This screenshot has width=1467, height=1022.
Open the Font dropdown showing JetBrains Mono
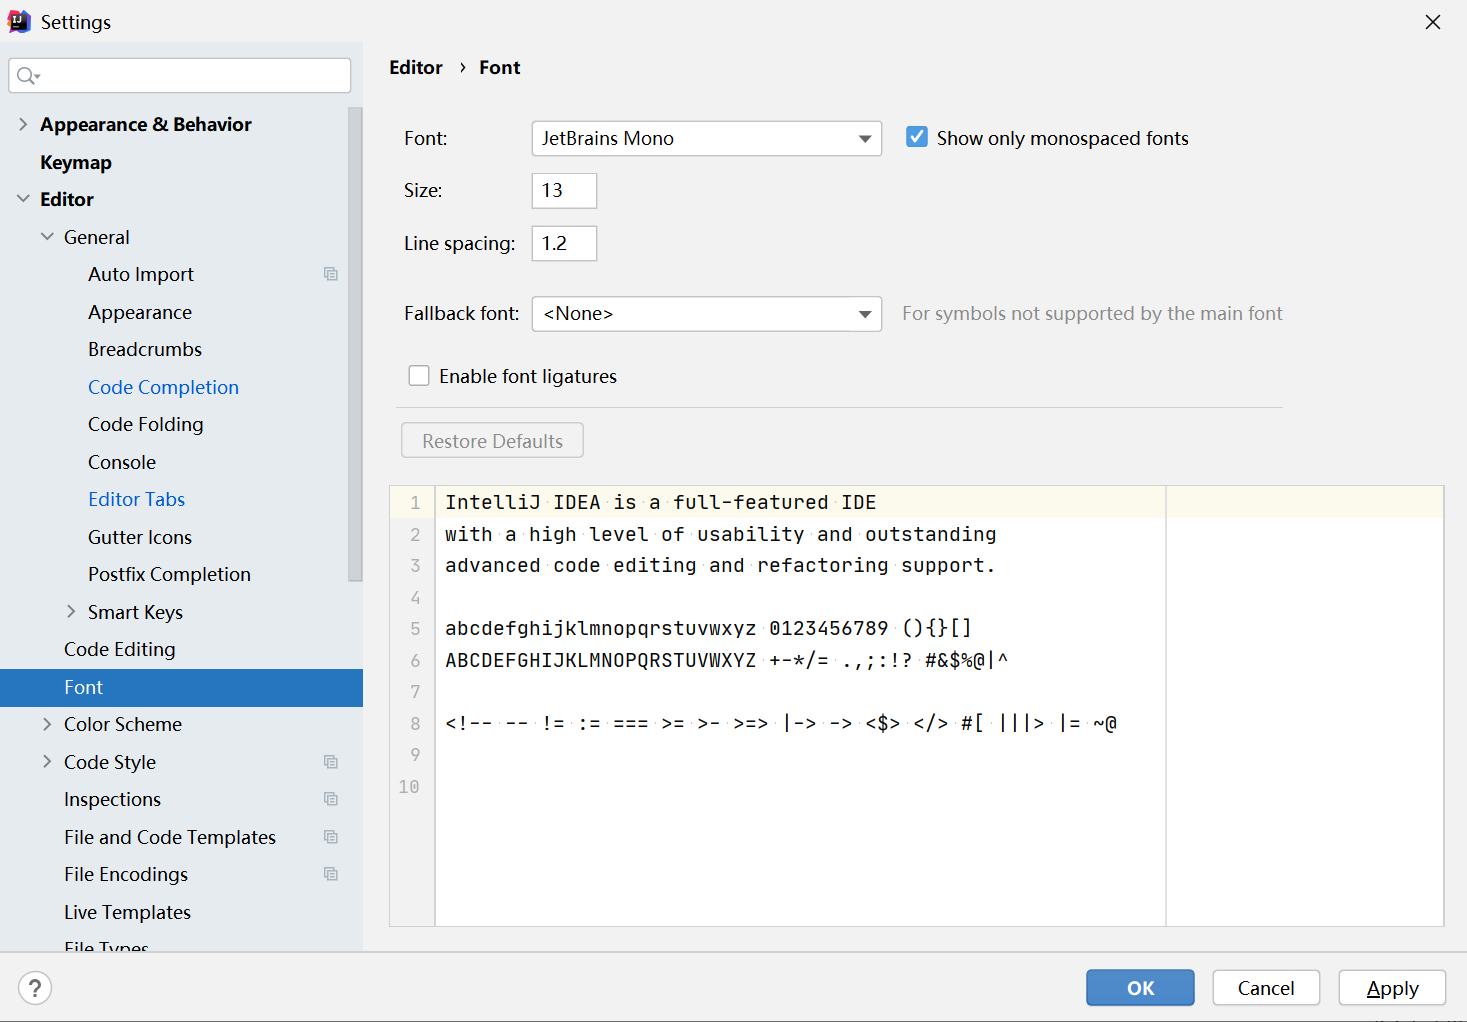[707, 139]
